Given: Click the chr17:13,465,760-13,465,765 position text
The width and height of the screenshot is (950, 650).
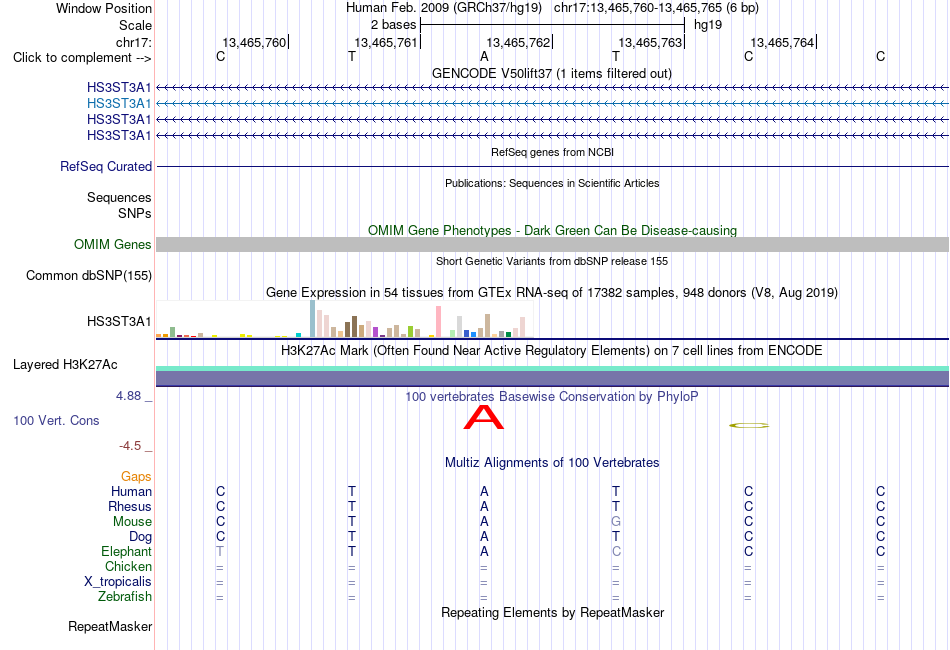Looking at the screenshot, I should click(x=656, y=8).
